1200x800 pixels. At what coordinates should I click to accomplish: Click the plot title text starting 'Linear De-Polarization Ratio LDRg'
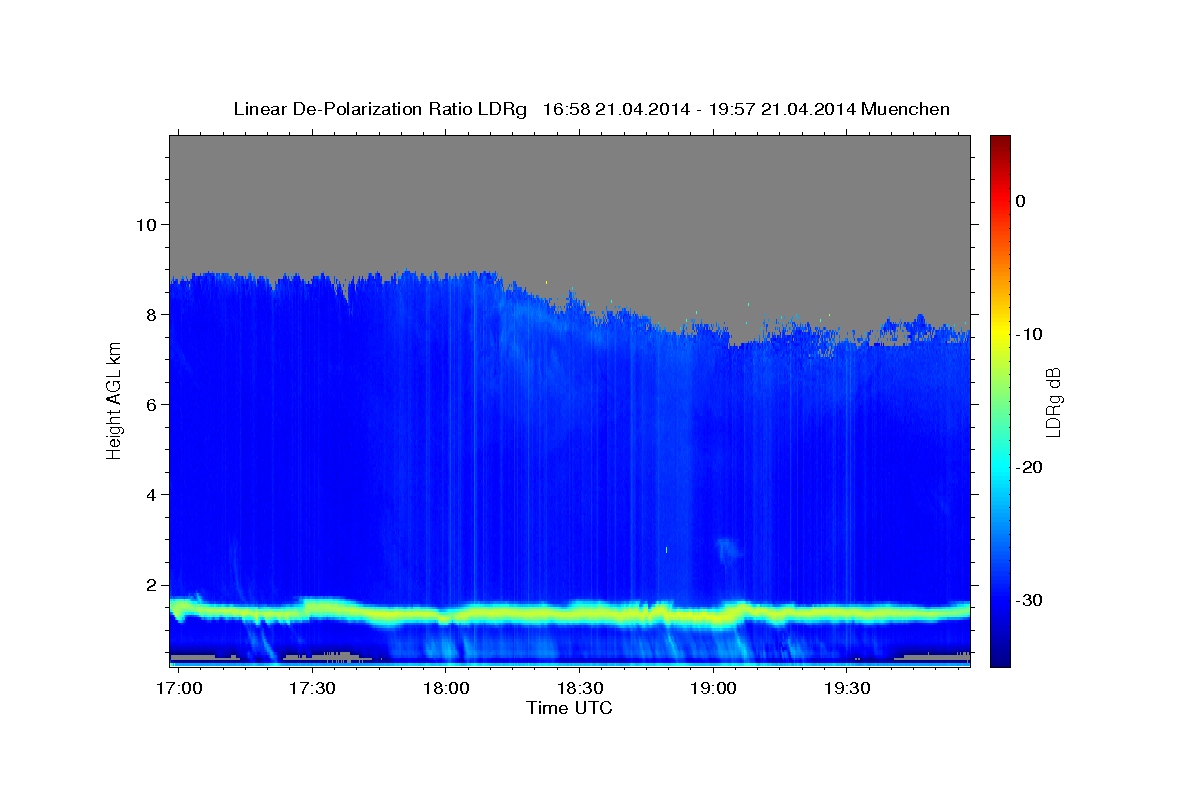(x=591, y=109)
